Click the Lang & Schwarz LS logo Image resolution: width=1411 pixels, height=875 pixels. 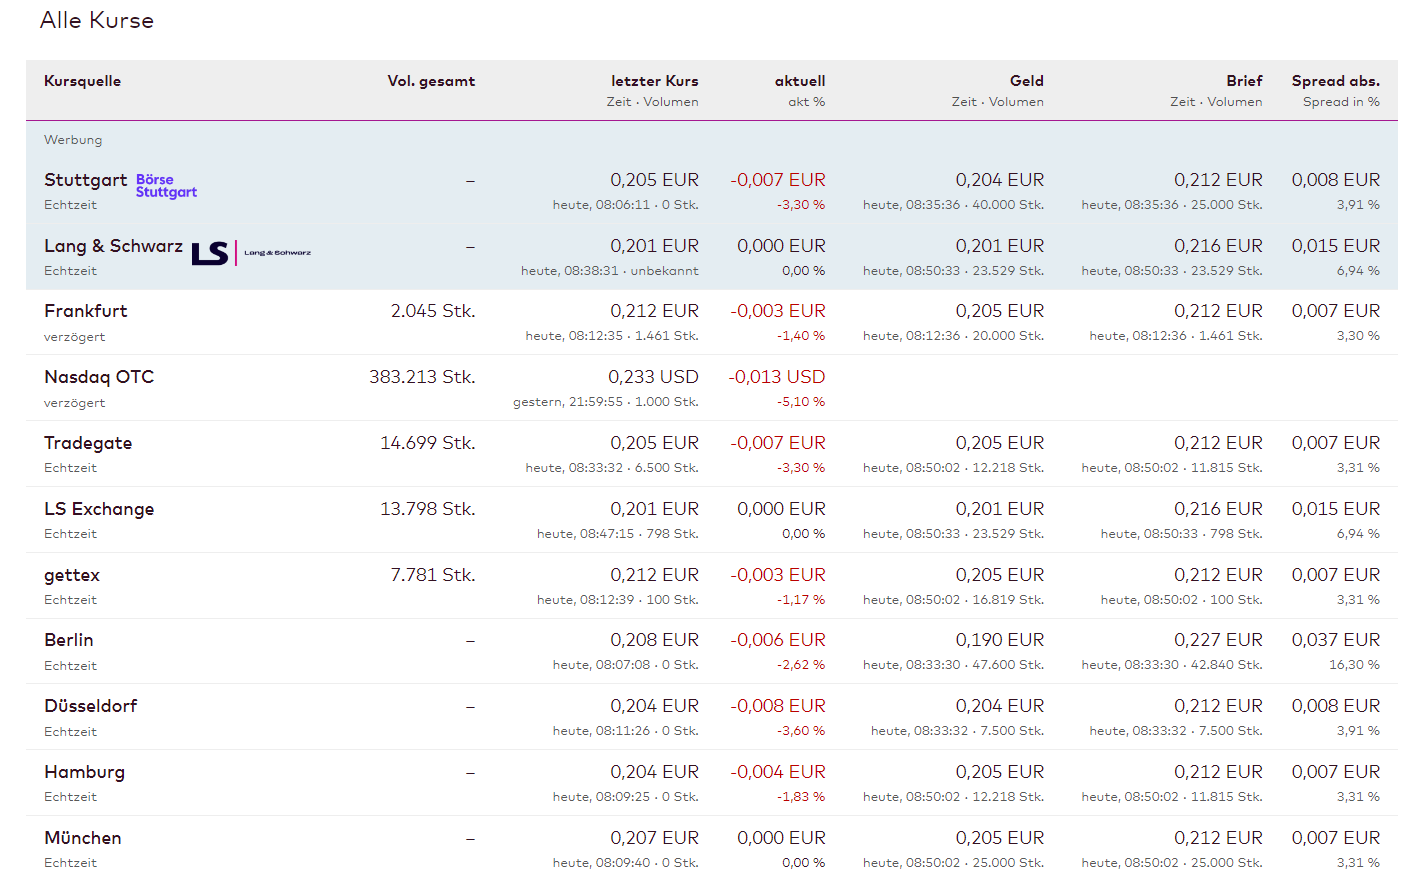(x=251, y=253)
